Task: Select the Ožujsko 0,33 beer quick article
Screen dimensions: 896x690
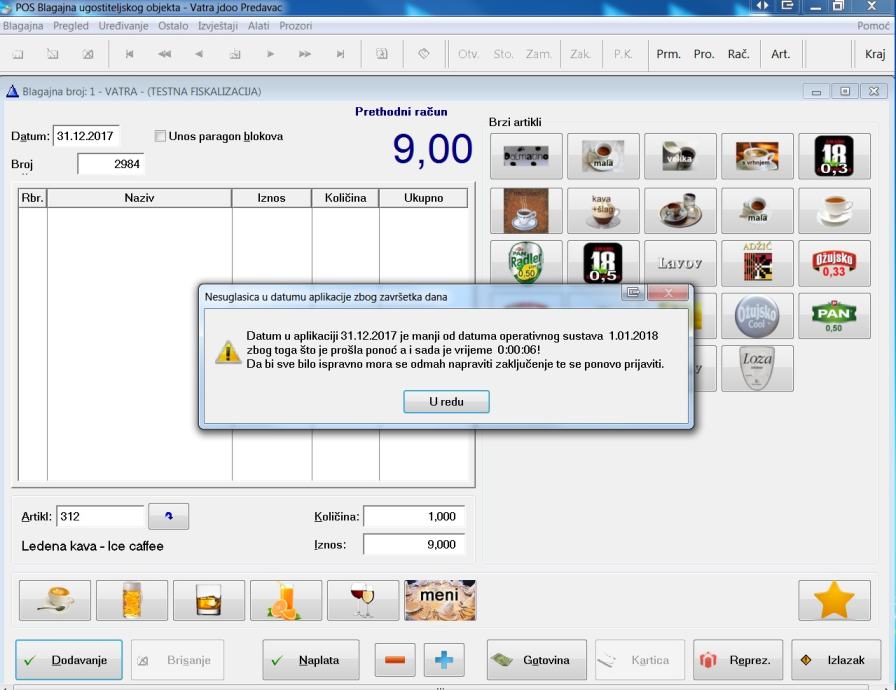Action: 833,264
